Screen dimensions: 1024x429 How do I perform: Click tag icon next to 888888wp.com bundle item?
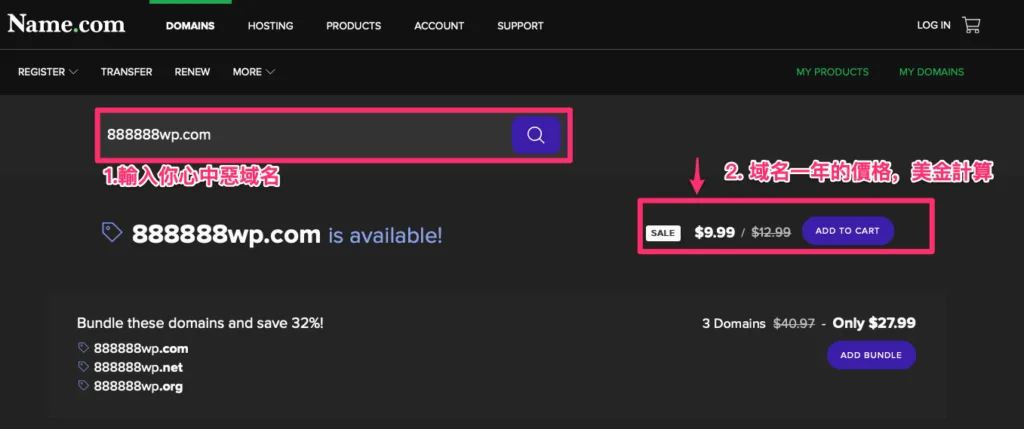coord(83,349)
